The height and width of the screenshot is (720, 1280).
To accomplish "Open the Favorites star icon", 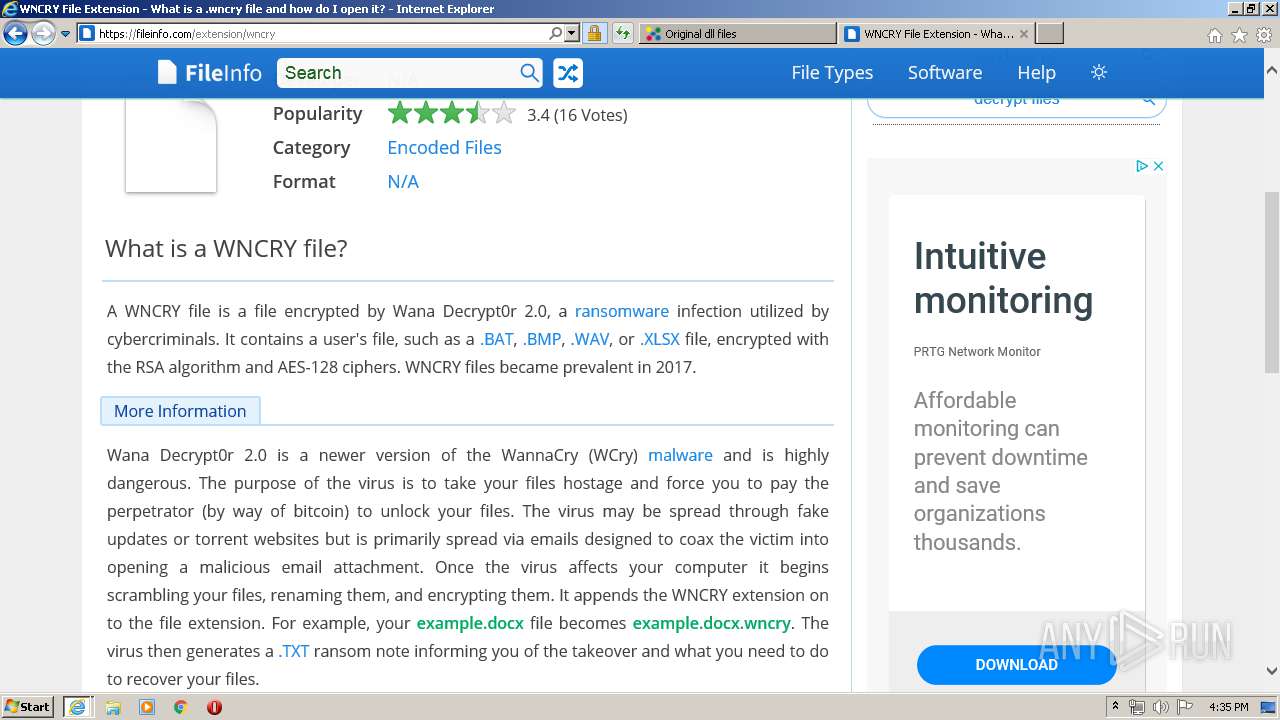I will [1239, 35].
